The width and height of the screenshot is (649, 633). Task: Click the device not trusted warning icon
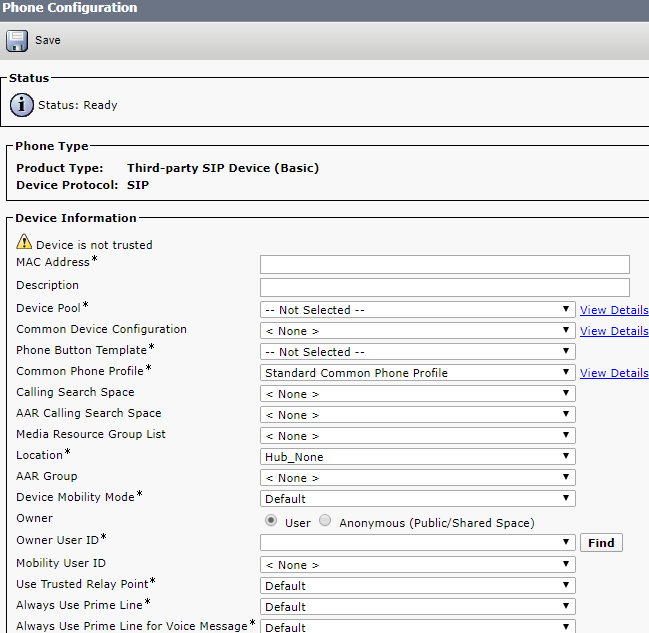pos(24,243)
